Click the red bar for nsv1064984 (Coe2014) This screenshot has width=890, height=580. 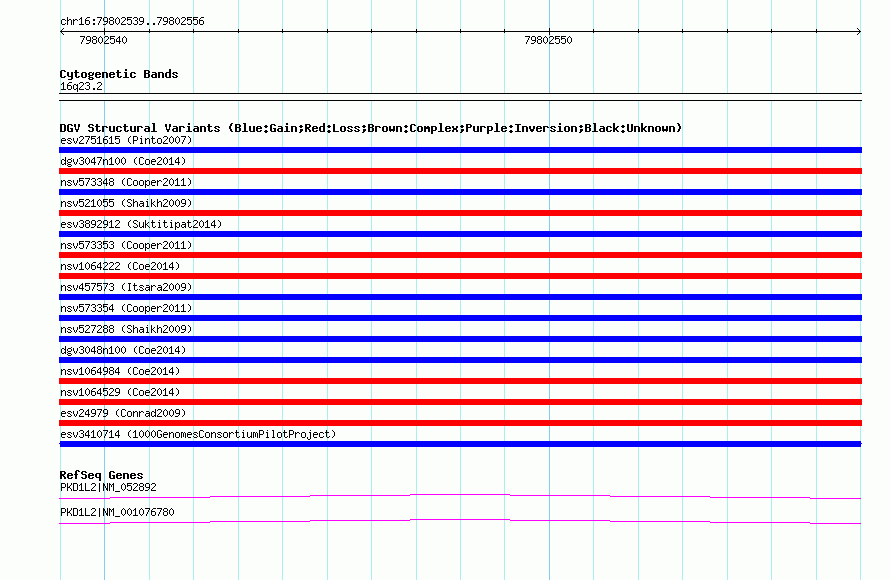point(460,381)
